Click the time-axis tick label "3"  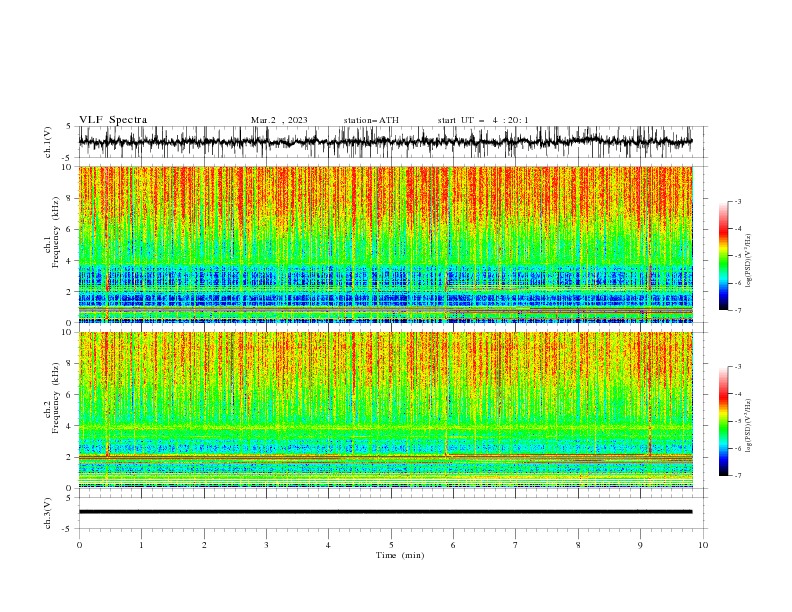(x=266, y=545)
